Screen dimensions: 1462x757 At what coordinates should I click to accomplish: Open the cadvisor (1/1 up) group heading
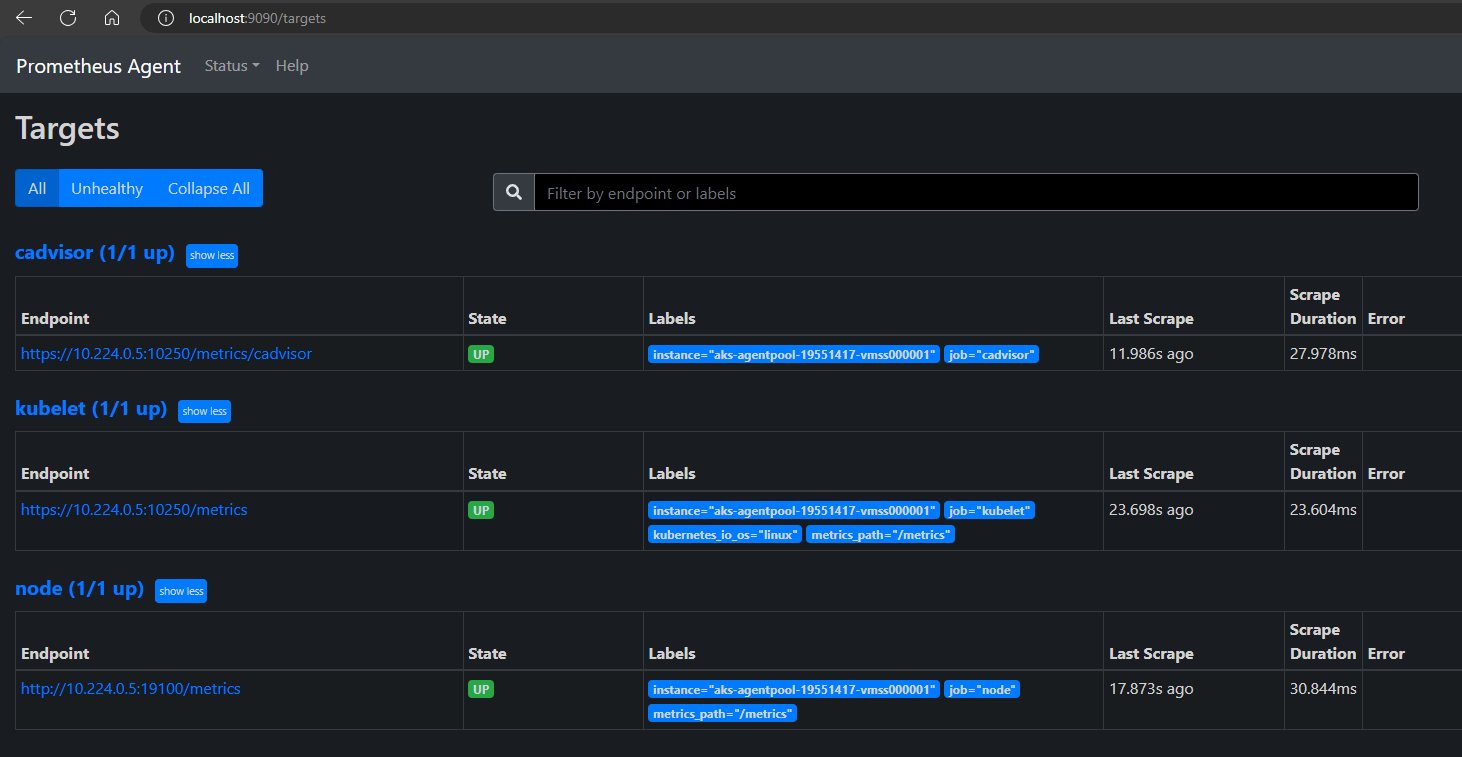(x=95, y=253)
